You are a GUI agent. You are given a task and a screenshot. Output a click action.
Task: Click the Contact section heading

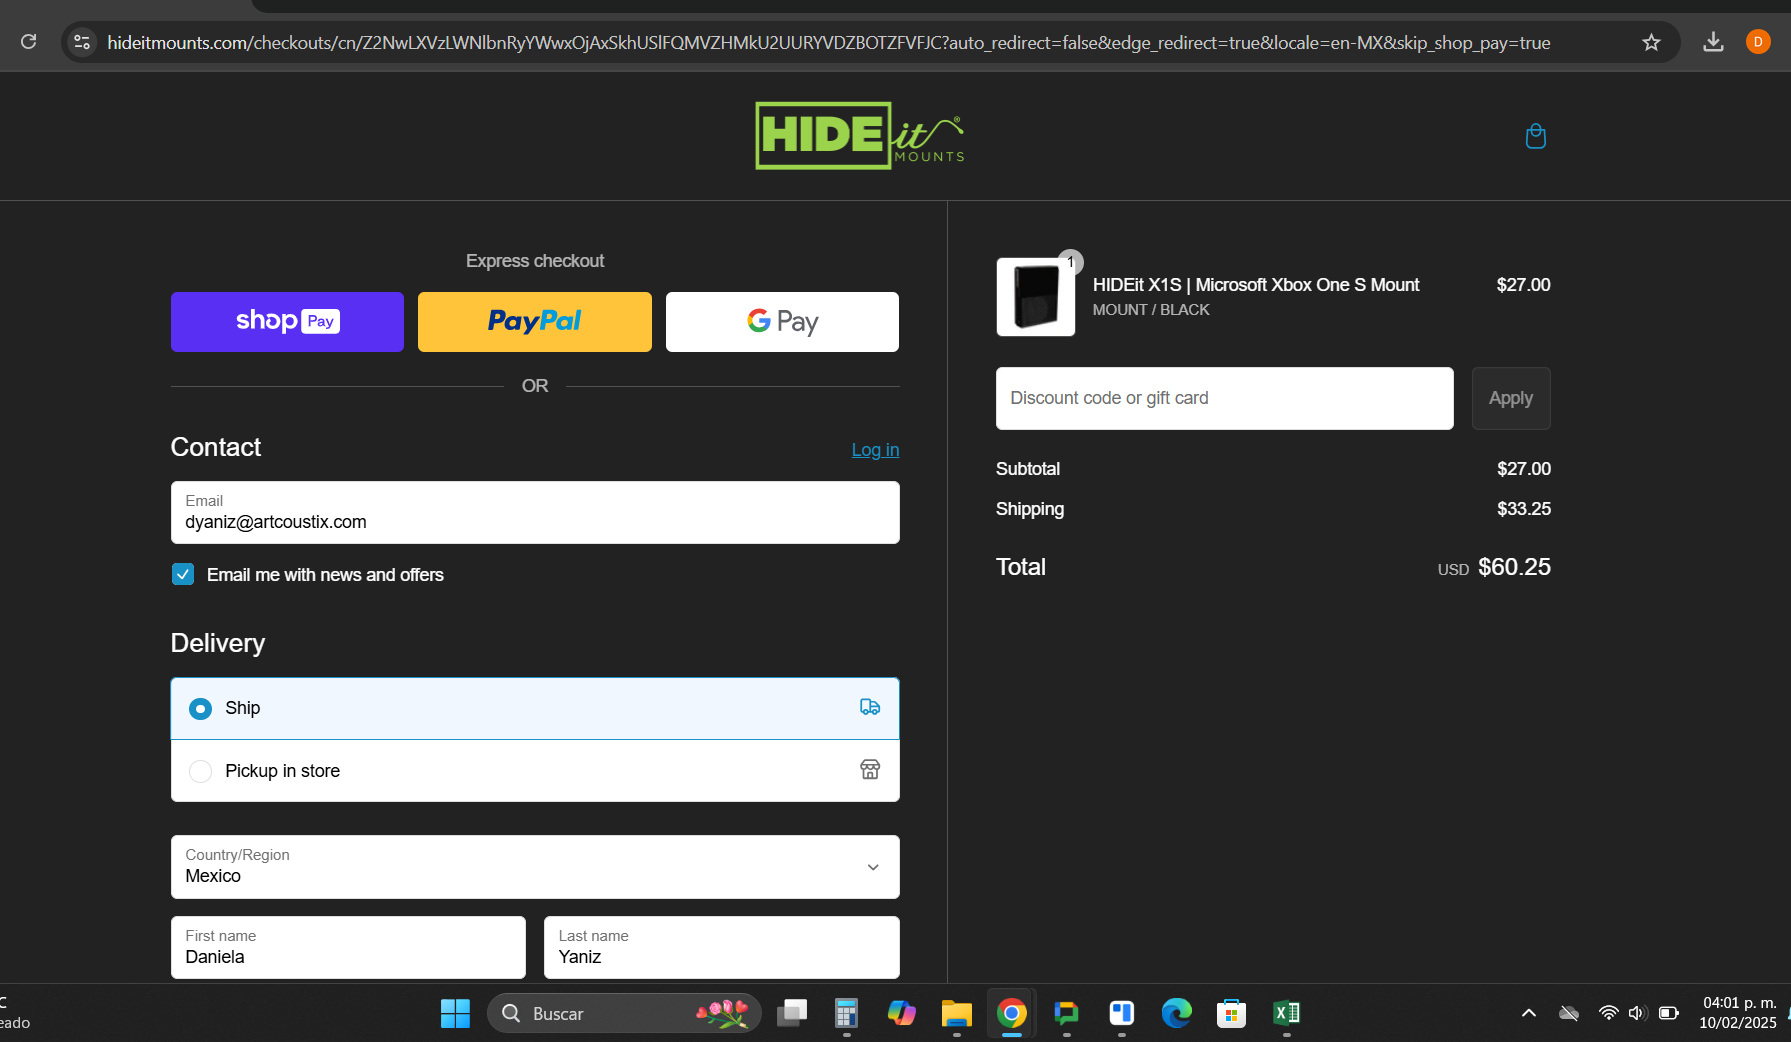216,447
